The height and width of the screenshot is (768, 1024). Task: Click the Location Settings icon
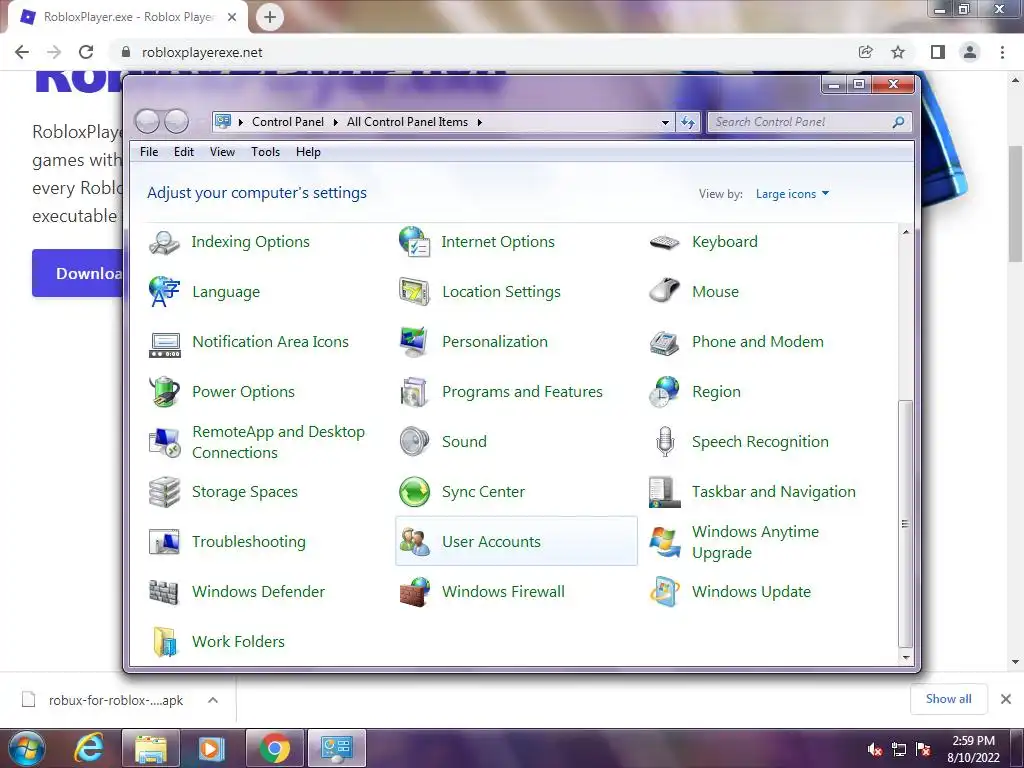pos(414,292)
